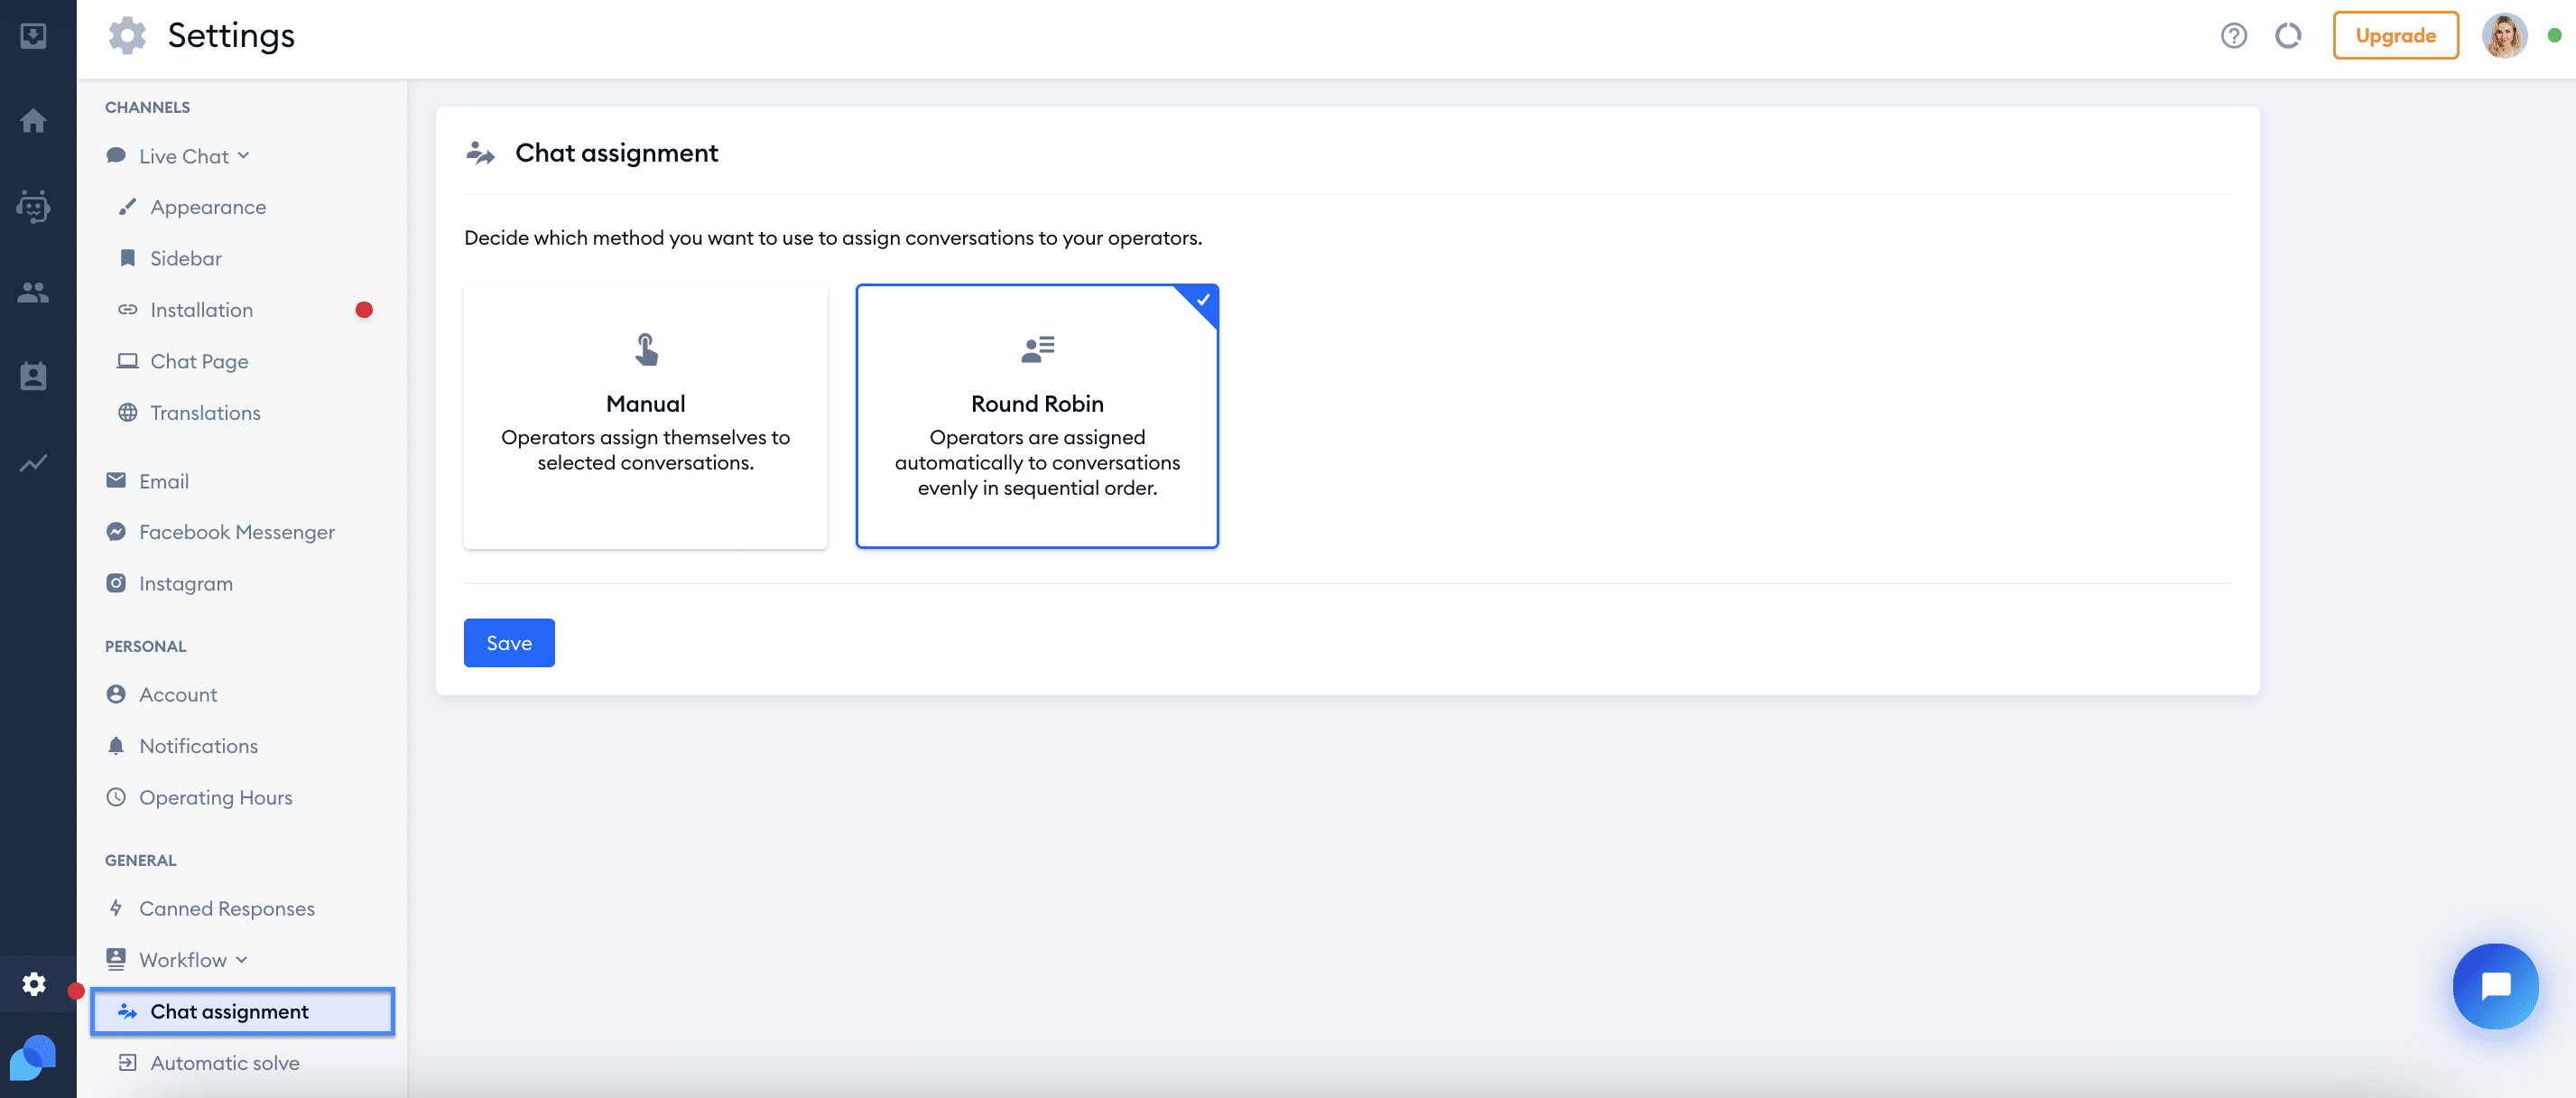Click the red alert dot beside Installation
The height and width of the screenshot is (1098, 2576).
(x=364, y=310)
